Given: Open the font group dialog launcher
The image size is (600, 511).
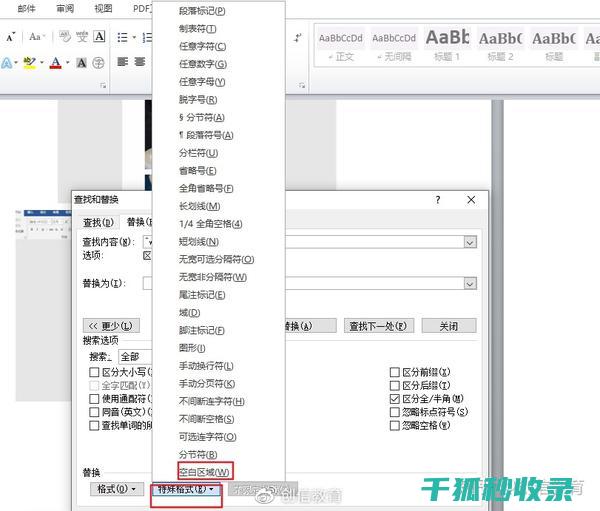Looking at the screenshot, I should pos(103,85).
